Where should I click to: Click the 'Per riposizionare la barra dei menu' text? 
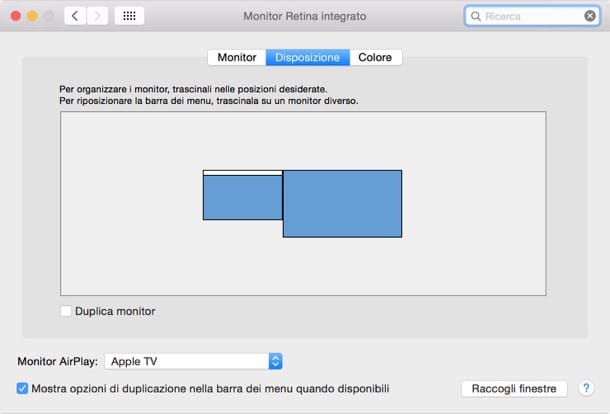(209, 101)
